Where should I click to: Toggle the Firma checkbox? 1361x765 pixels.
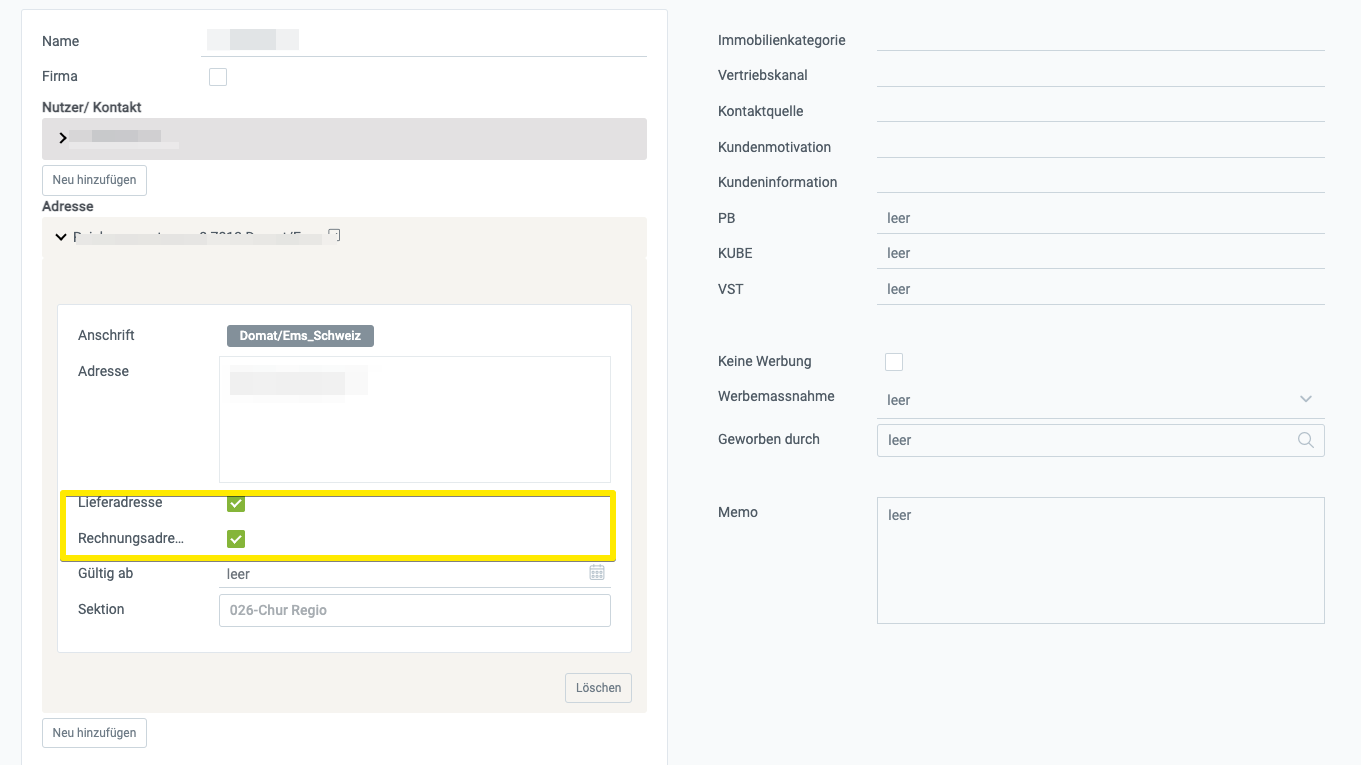click(x=218, y=77)
